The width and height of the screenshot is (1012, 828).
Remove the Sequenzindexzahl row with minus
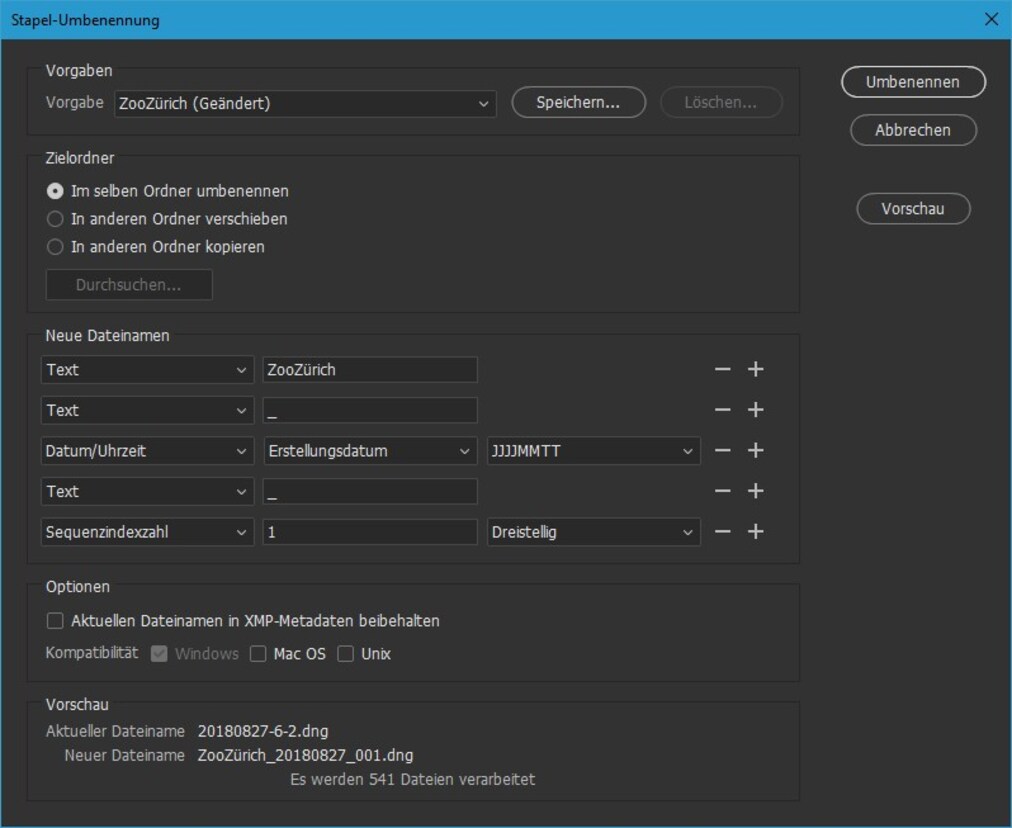coord(722,532)
